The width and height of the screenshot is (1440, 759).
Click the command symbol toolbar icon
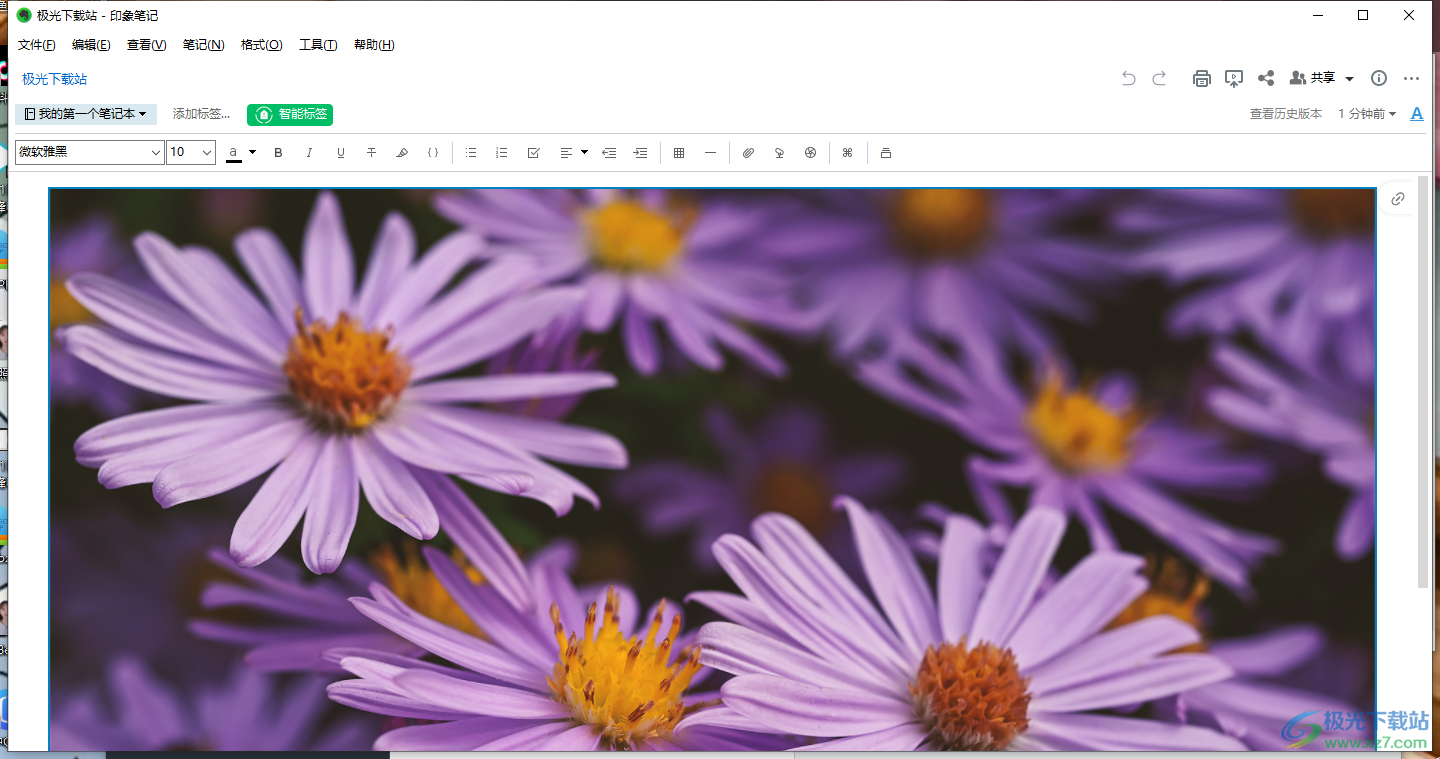click(x=847, y=153)
